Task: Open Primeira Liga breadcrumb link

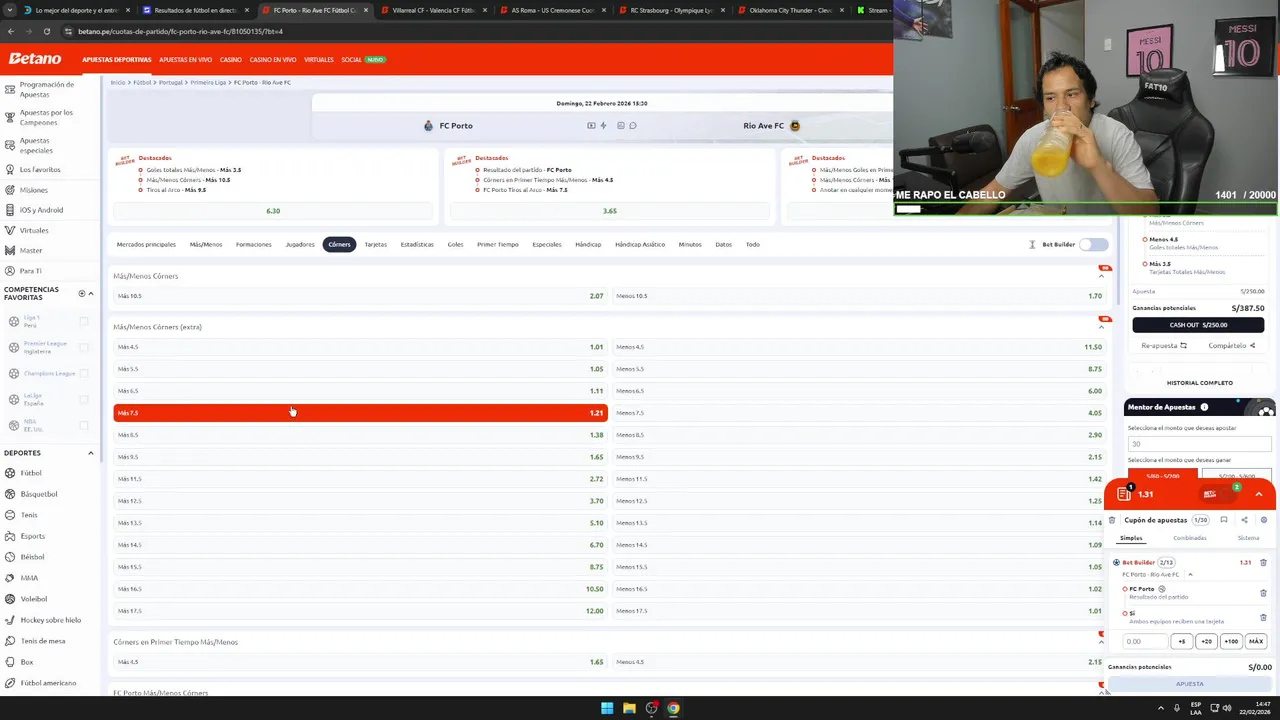Action: pos(208,82)
